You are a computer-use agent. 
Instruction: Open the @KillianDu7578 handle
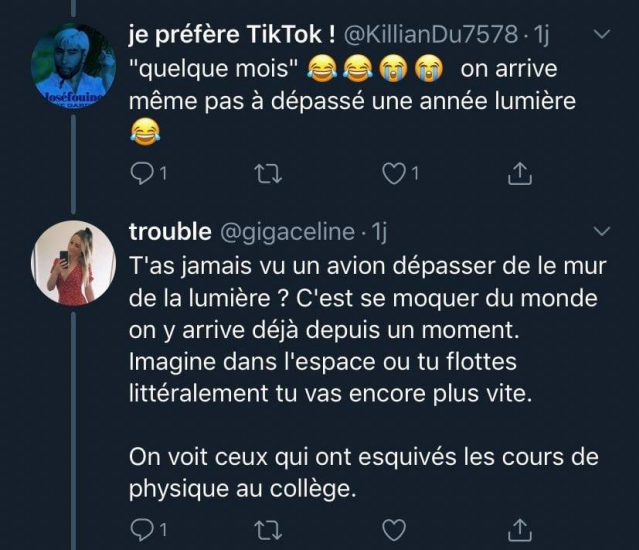pyautogui.click(x=431, y=34)
